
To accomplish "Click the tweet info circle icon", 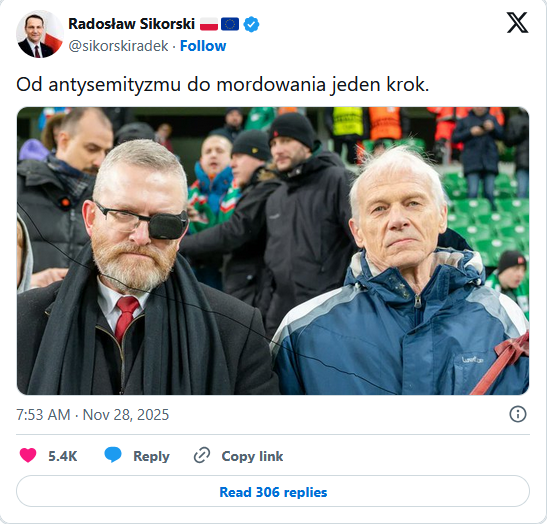I will pos(518,414).
